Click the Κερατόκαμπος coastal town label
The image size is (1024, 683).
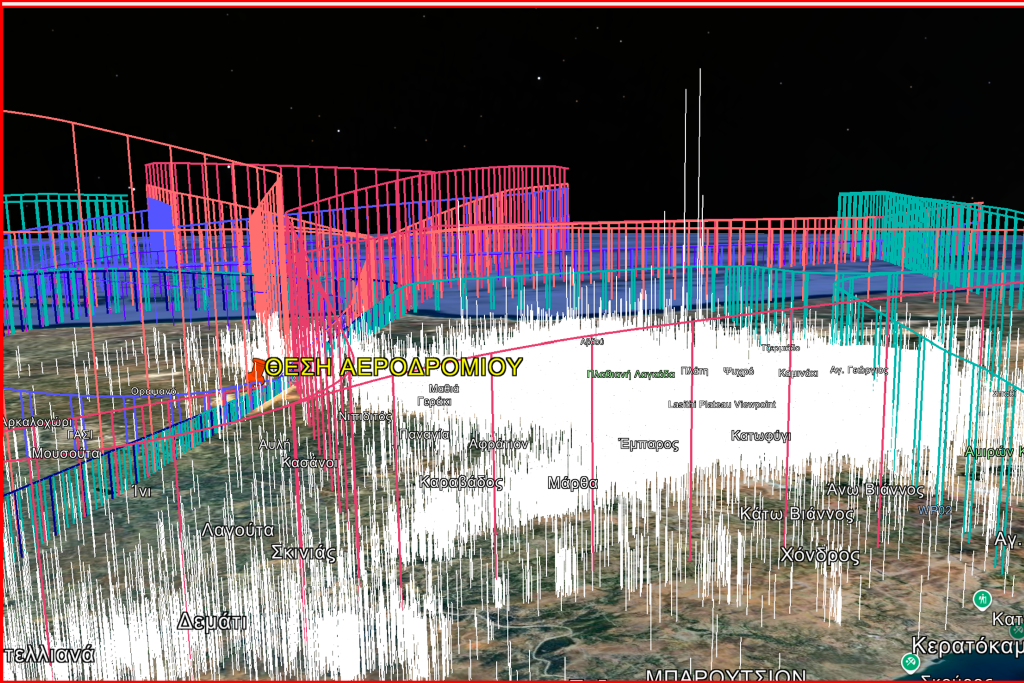[x=967, y=643]
